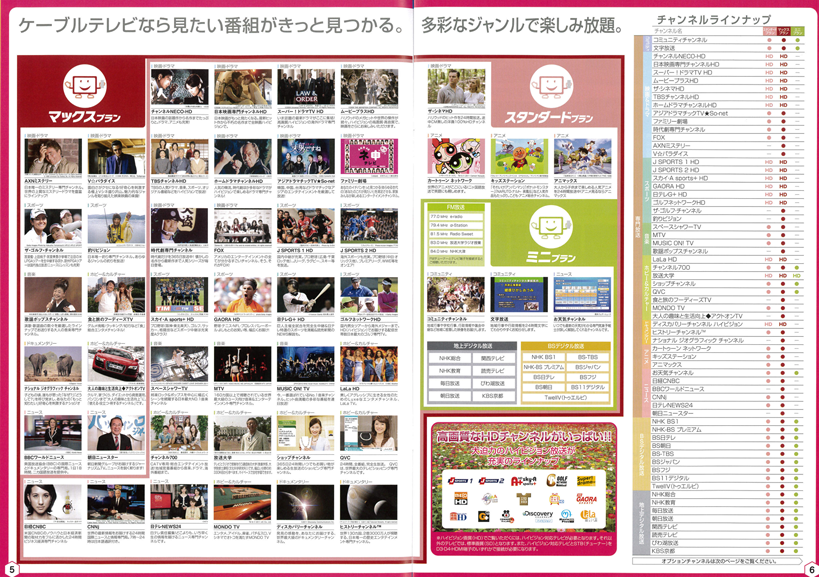Open the LaLa HD thumbnail
This screenshot has height=577, width=819.
[369, 364]
